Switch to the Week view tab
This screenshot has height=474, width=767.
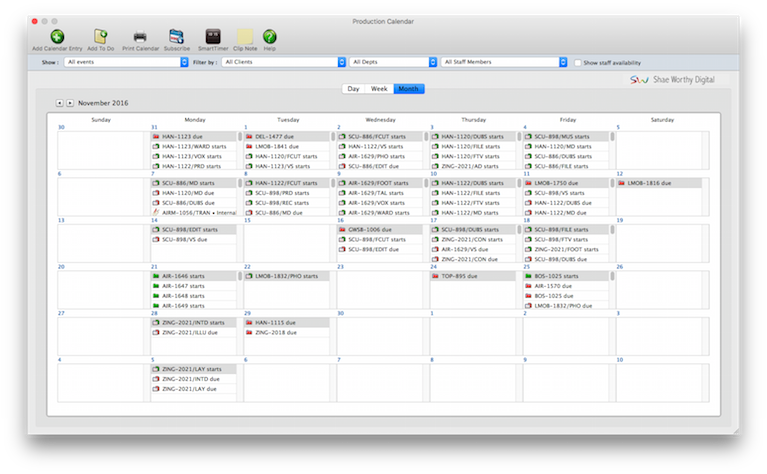pos(379,89)
